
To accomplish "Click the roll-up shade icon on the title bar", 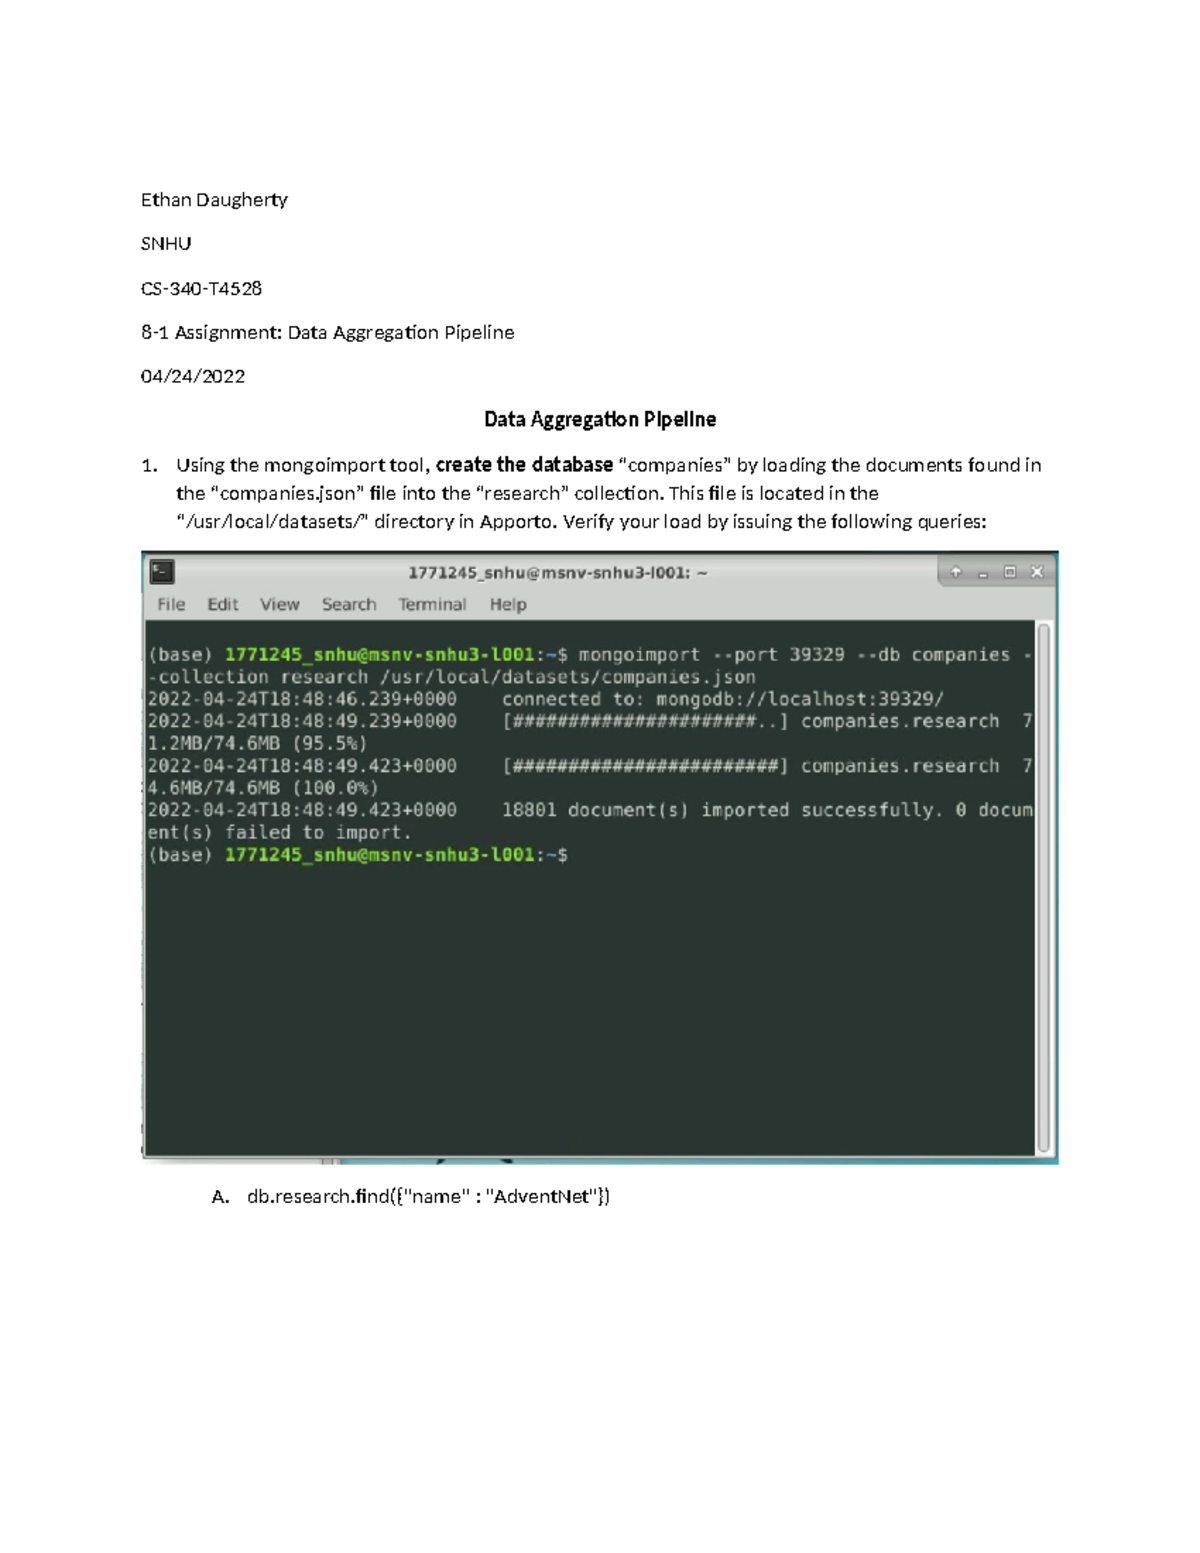I will [958, 570].
